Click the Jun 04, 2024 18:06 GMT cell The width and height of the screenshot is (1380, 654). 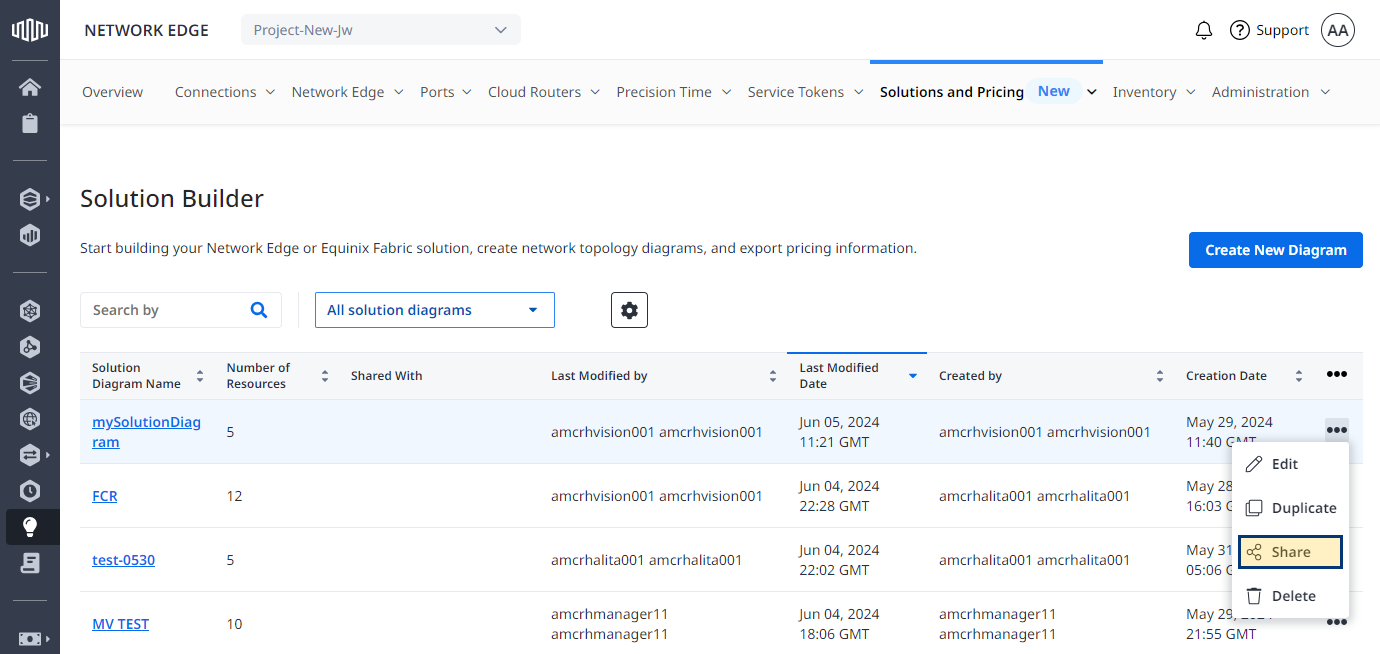(839, 624)
